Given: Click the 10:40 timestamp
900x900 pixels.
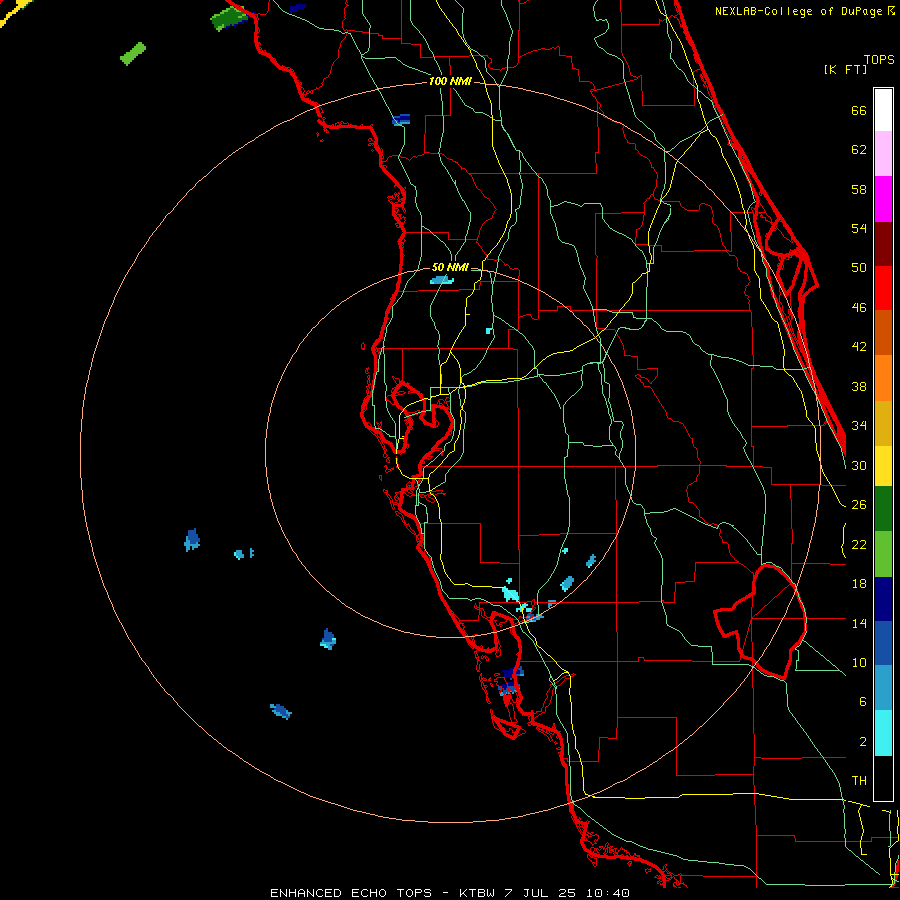Looking at the screenshot, I should click(x=608, y=893).
